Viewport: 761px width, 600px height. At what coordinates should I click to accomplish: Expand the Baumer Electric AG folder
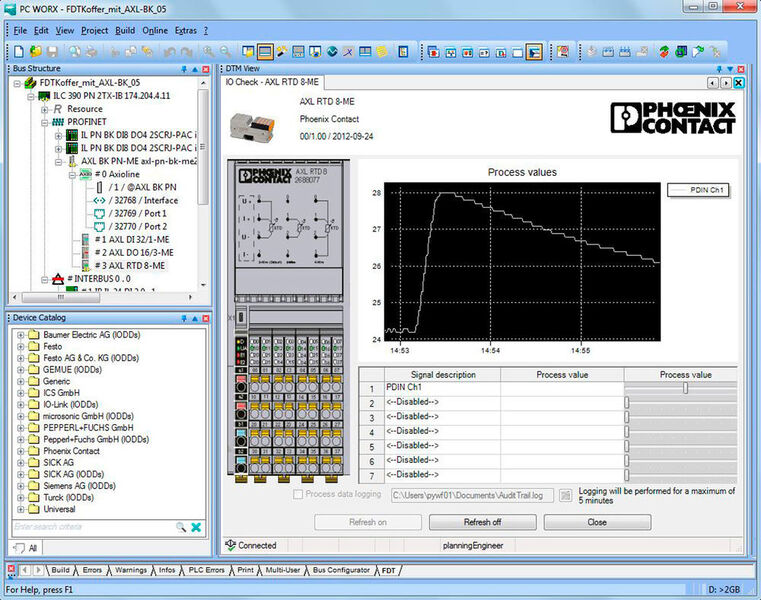click(20, 335)
